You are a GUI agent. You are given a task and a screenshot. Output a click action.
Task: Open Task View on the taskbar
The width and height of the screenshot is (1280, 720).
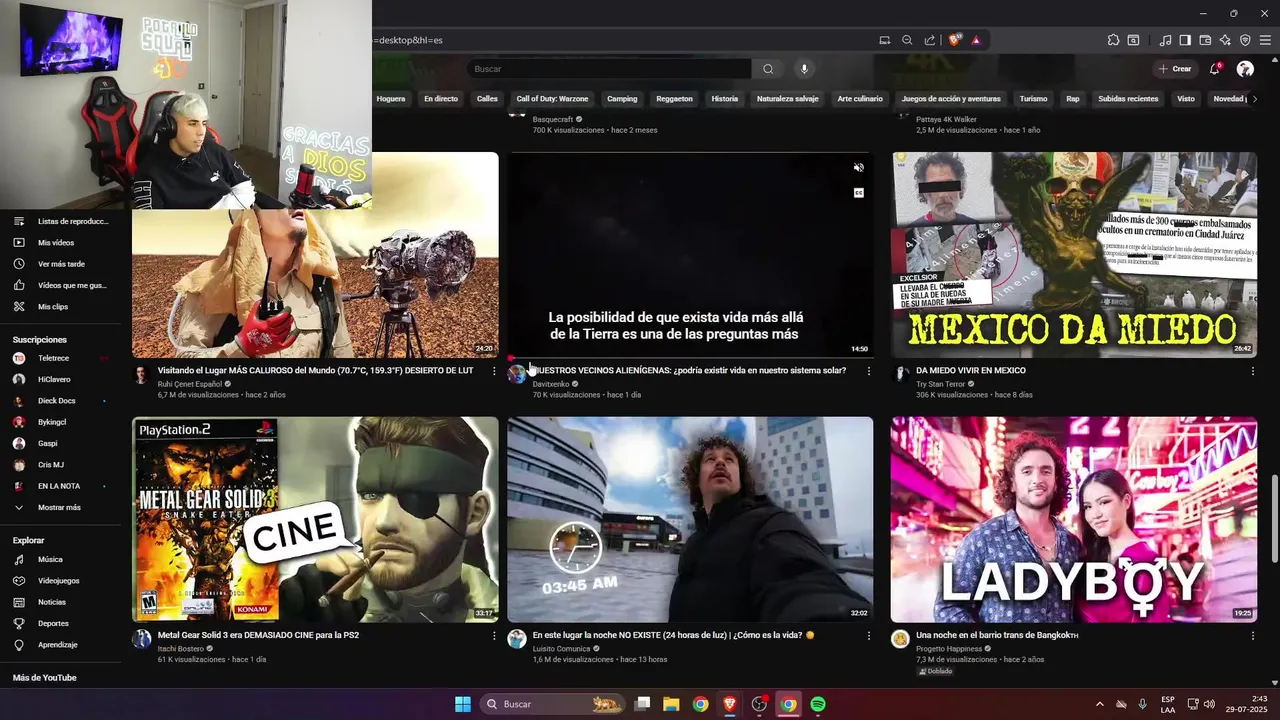click(x=642, y=704)
